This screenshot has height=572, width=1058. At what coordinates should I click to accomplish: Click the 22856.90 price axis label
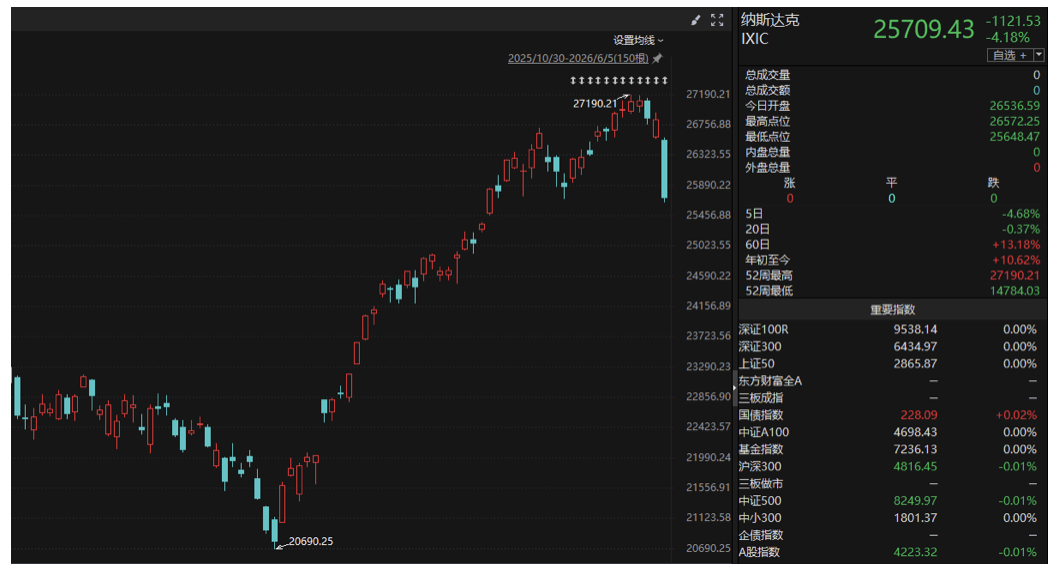point(708,397)
